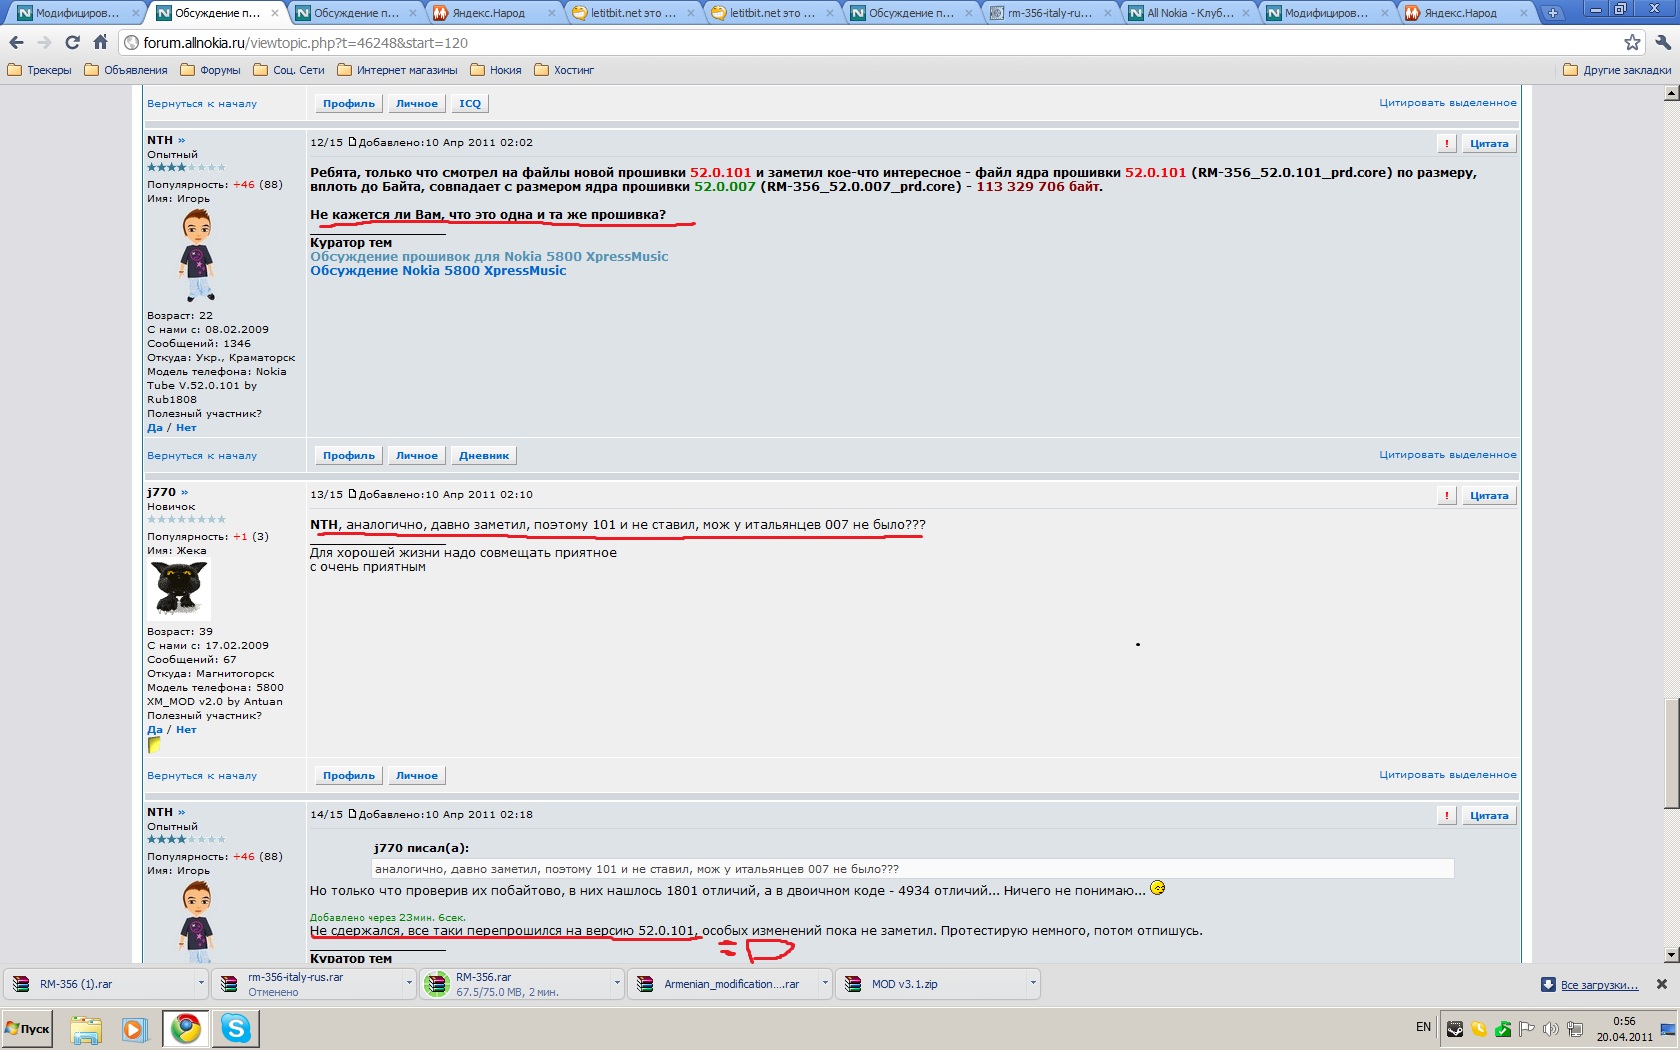
Task: Expand options arrow for rm-356-italy-rus.rar
Action: click(408, 984)
